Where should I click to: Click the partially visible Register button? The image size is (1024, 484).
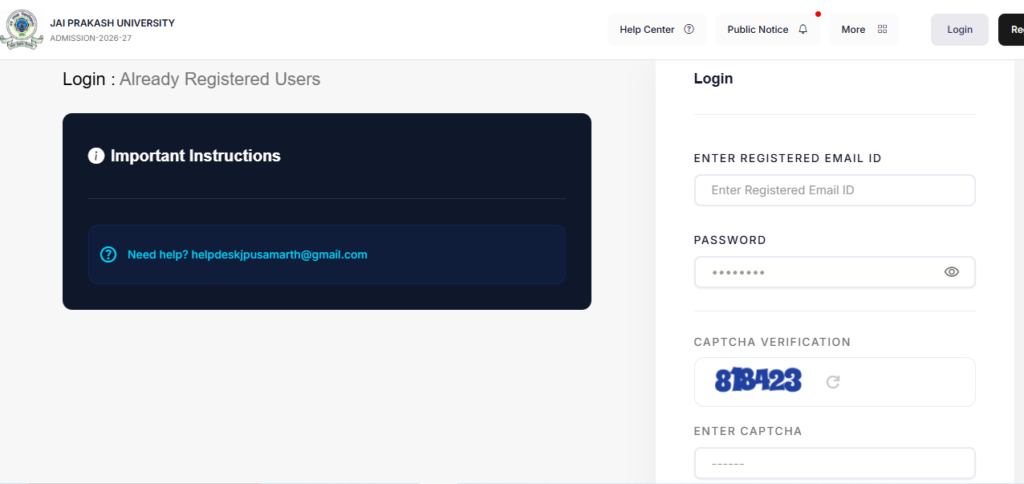1011,29
